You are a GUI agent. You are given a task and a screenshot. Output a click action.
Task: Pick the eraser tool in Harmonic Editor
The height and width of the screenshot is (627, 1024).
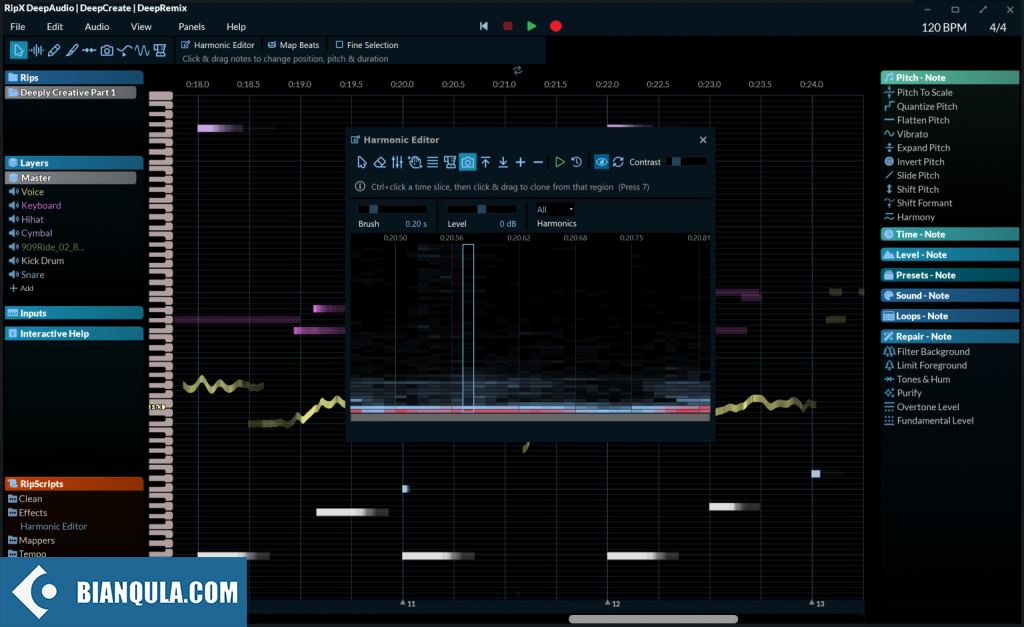(379, 162)
